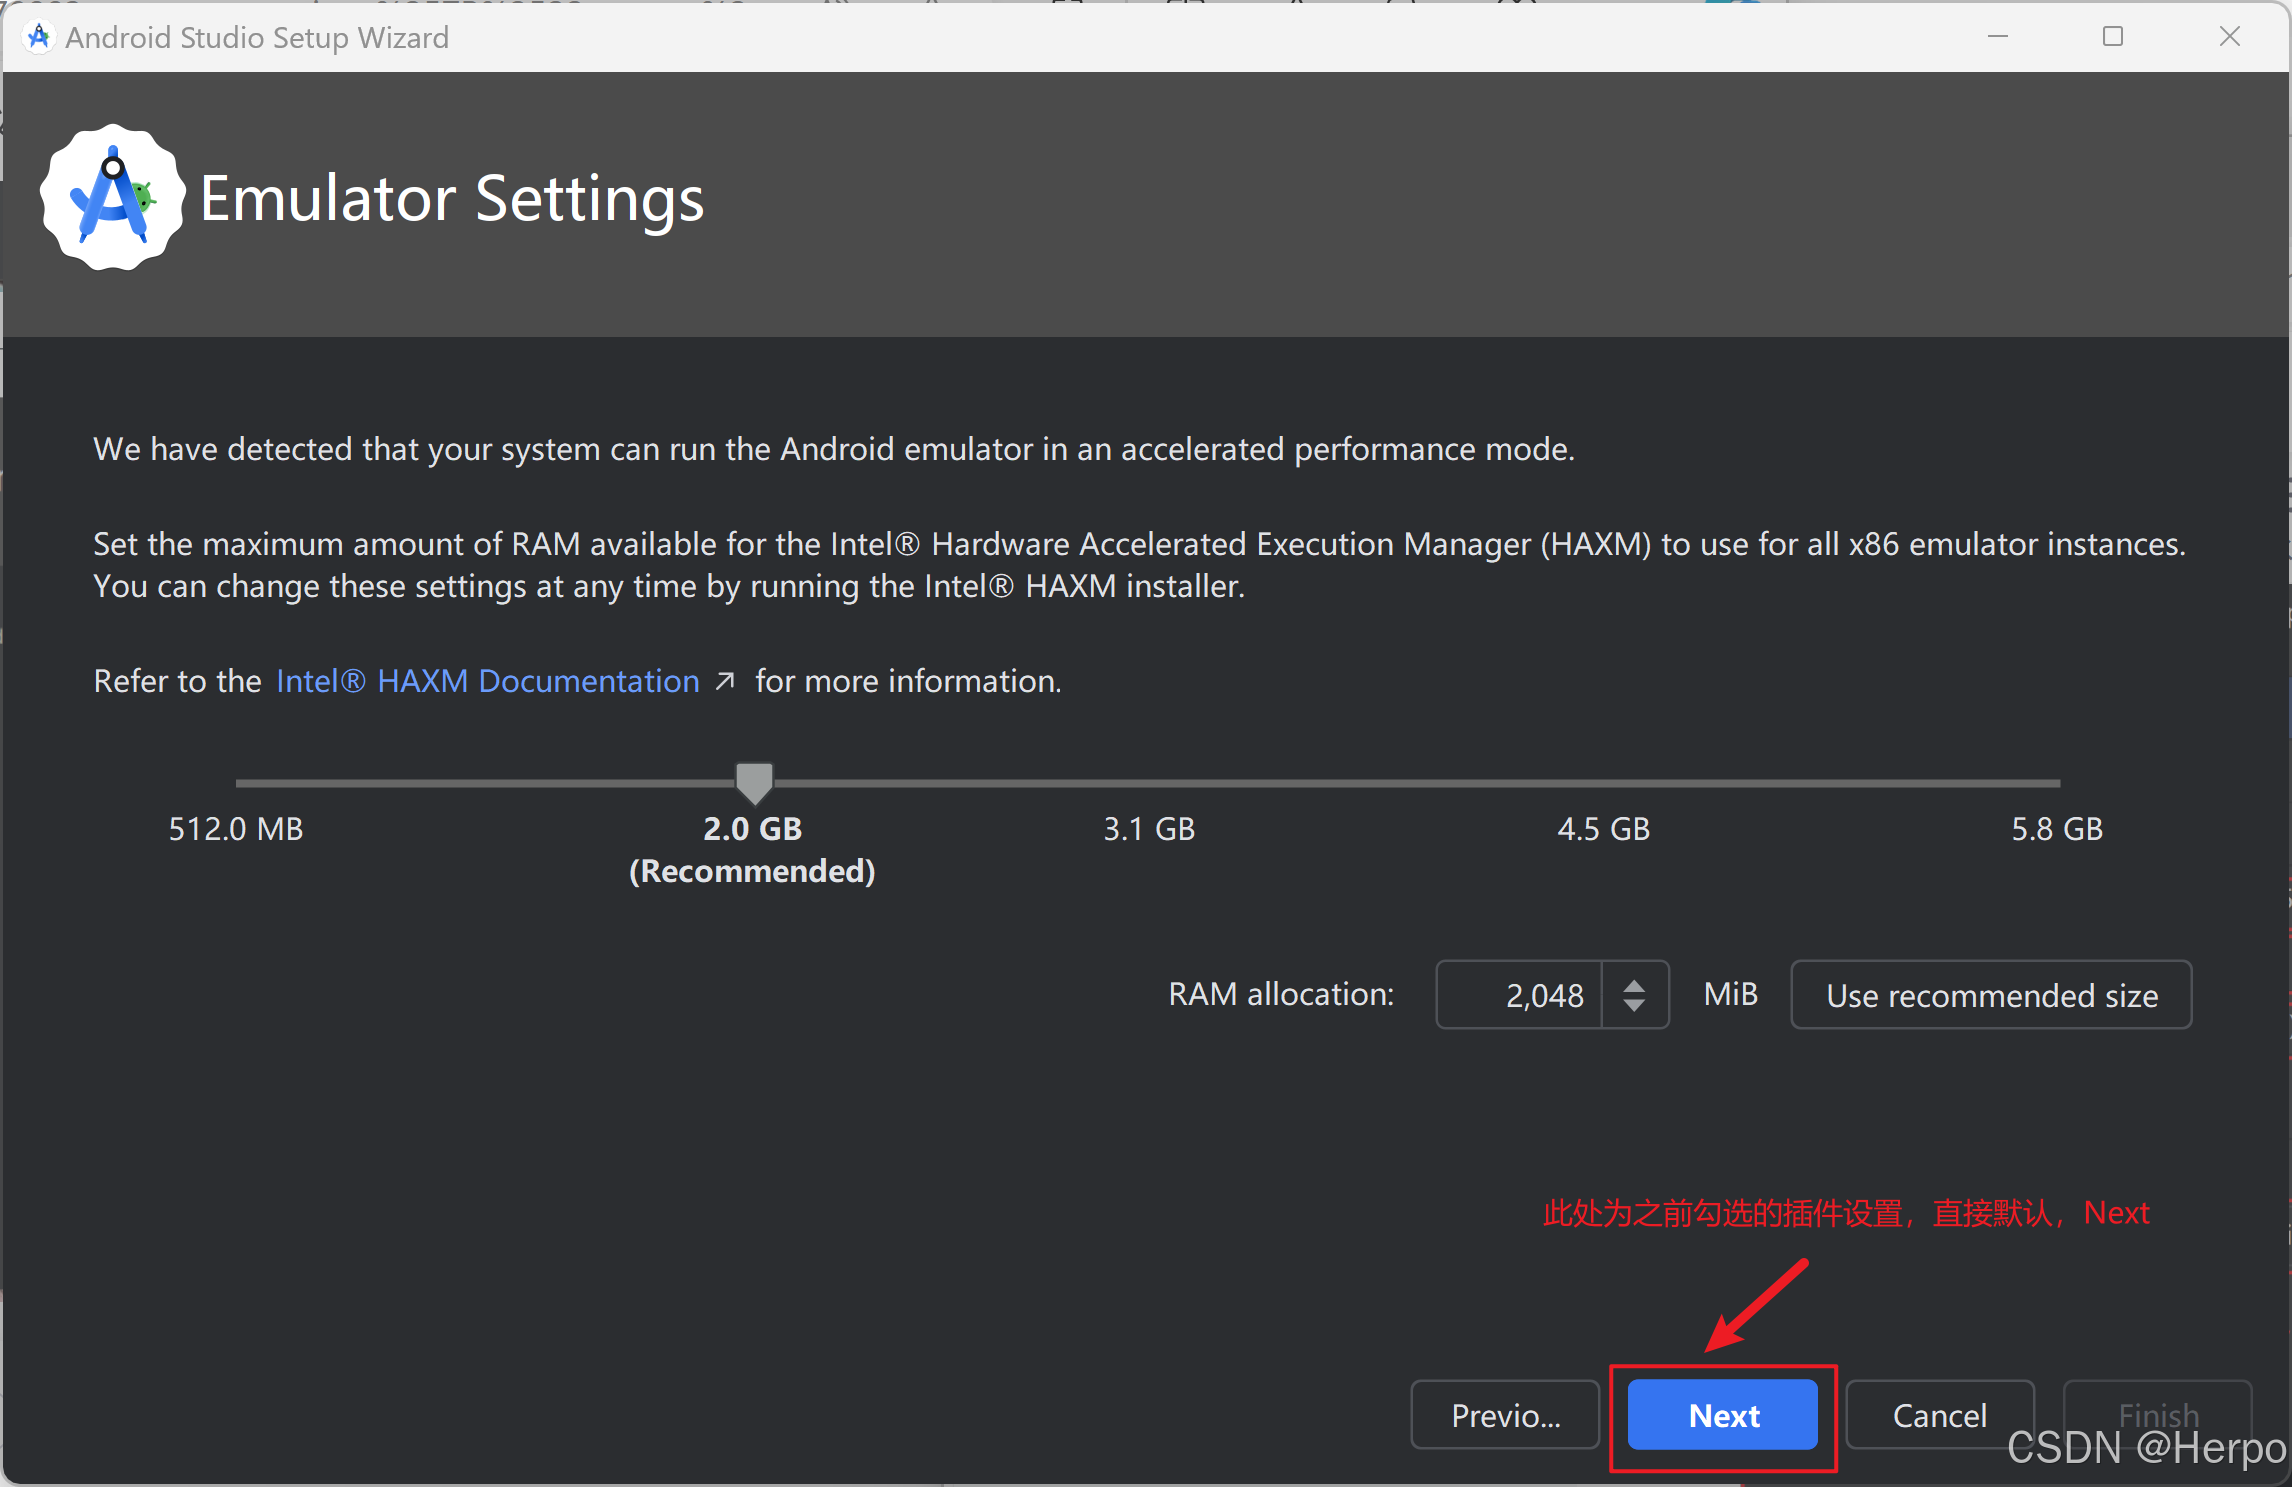The width and height of the screenshot is (2292, 1487).
Task: Maximize the Setup Wizard window
Action: click(2113, 37)
